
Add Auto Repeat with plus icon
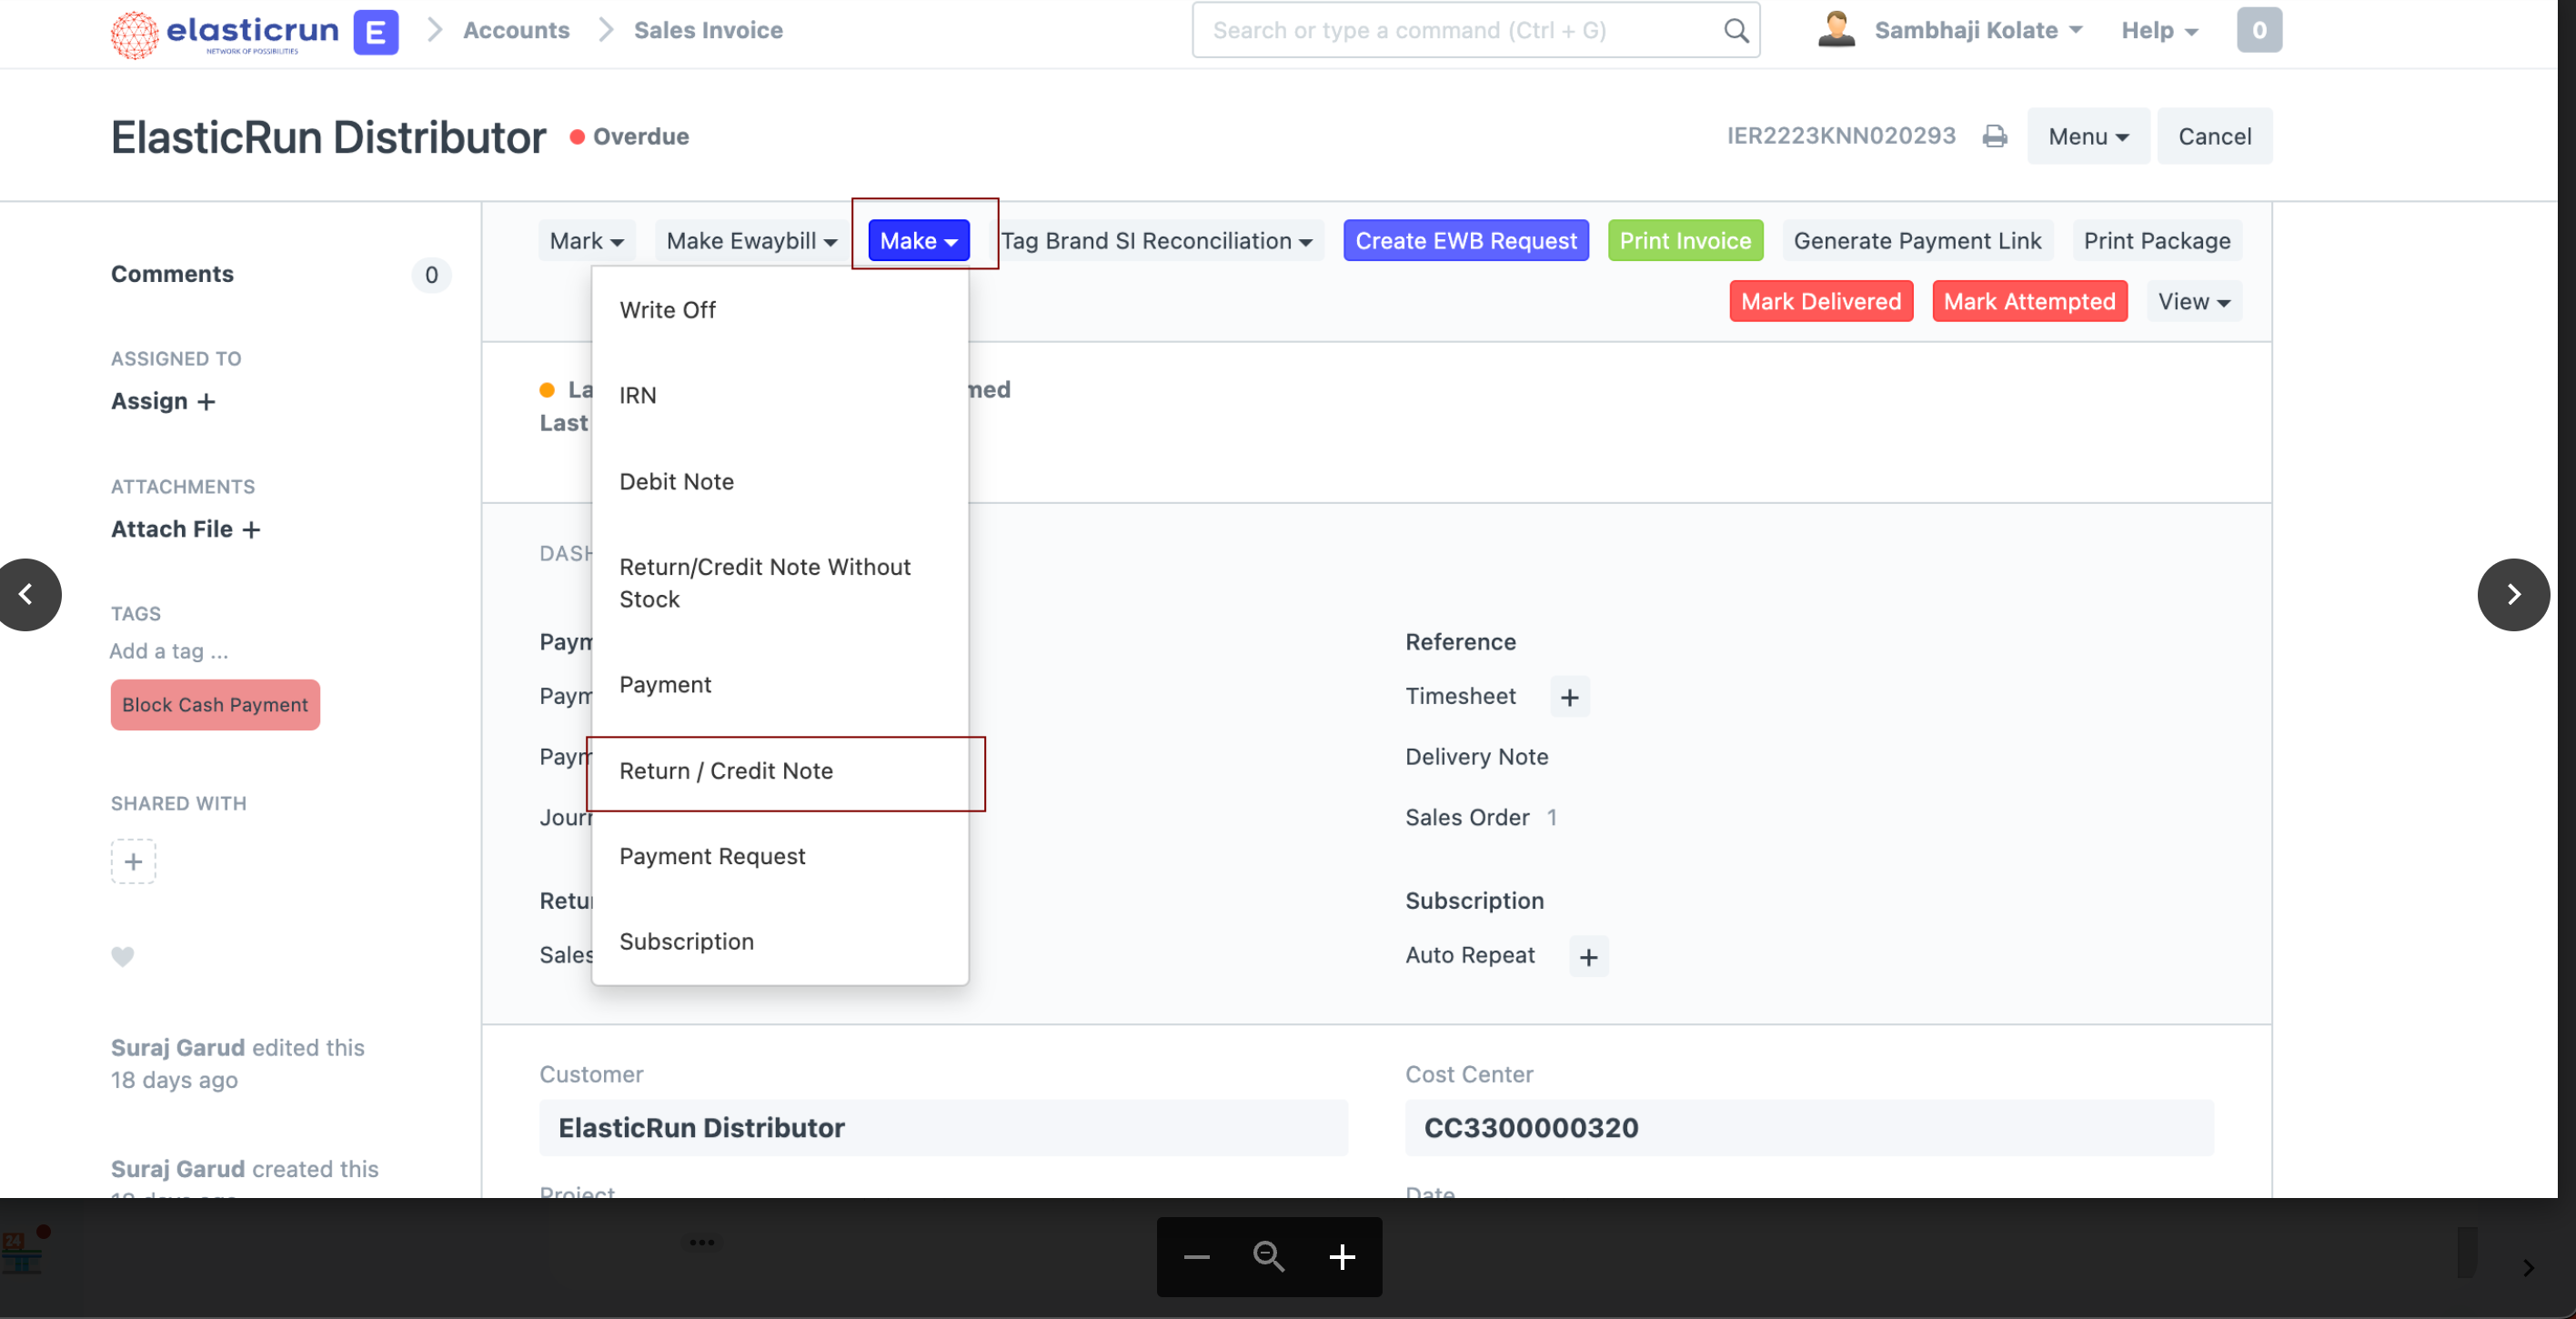tap(1588, 957)
